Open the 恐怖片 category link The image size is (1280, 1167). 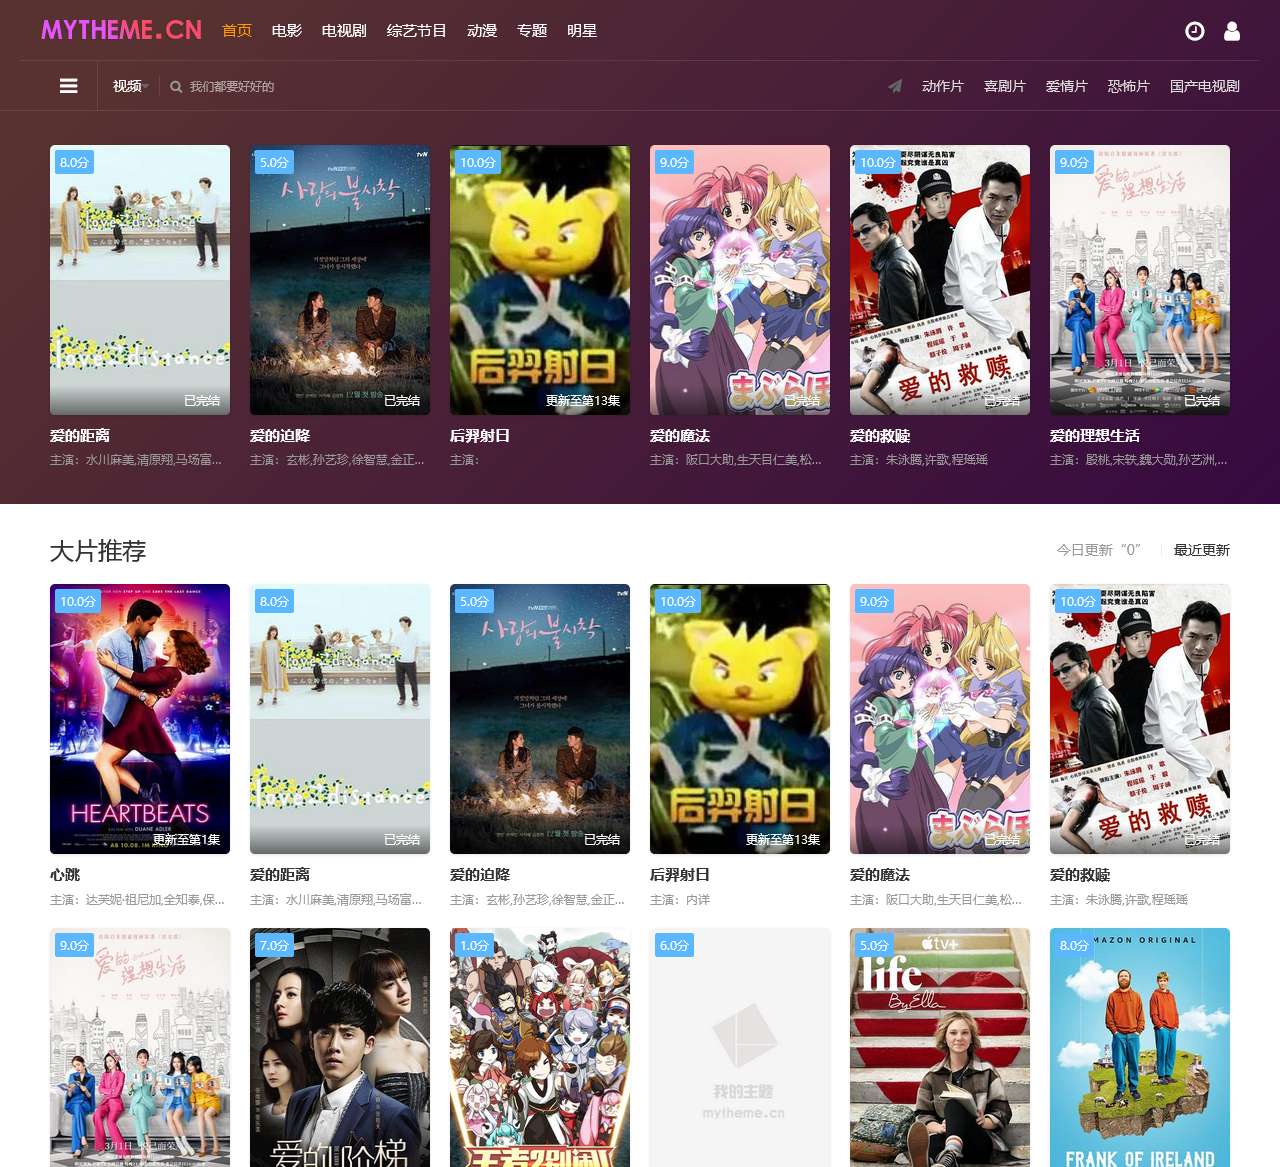coord(1129,86)
